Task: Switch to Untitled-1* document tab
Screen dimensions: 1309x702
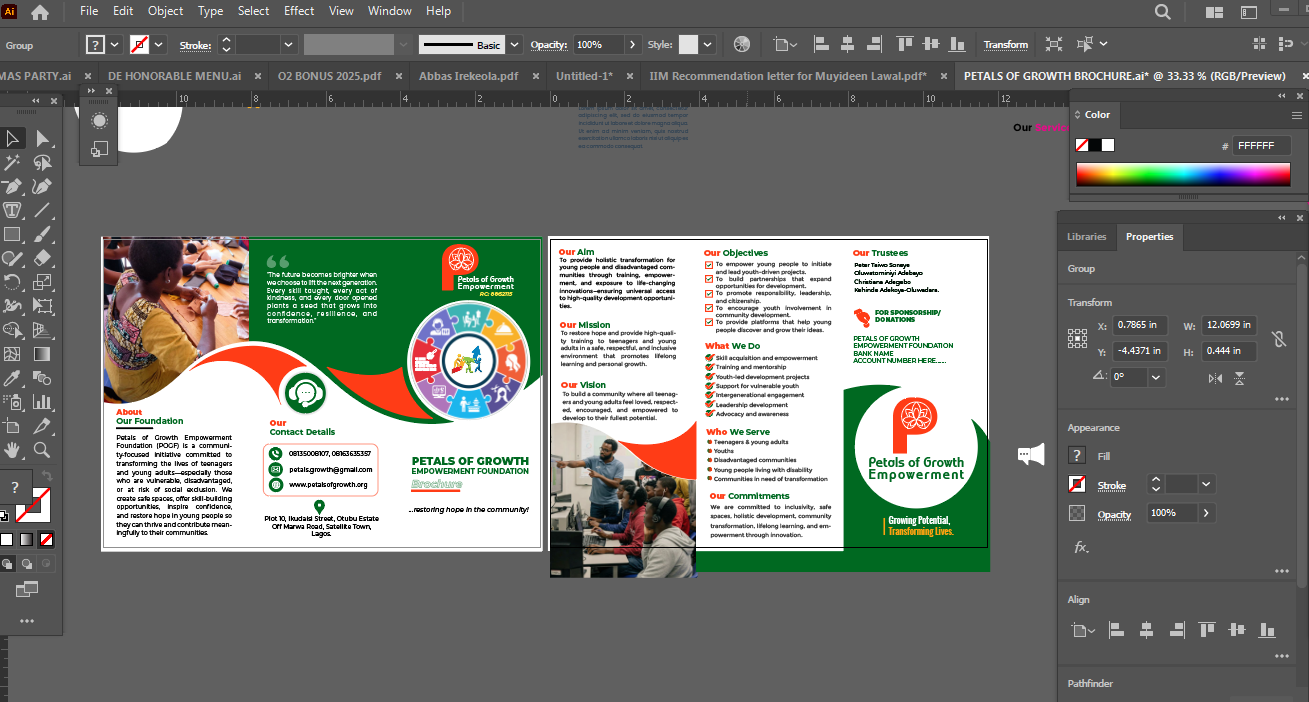Action: [584, 76]
